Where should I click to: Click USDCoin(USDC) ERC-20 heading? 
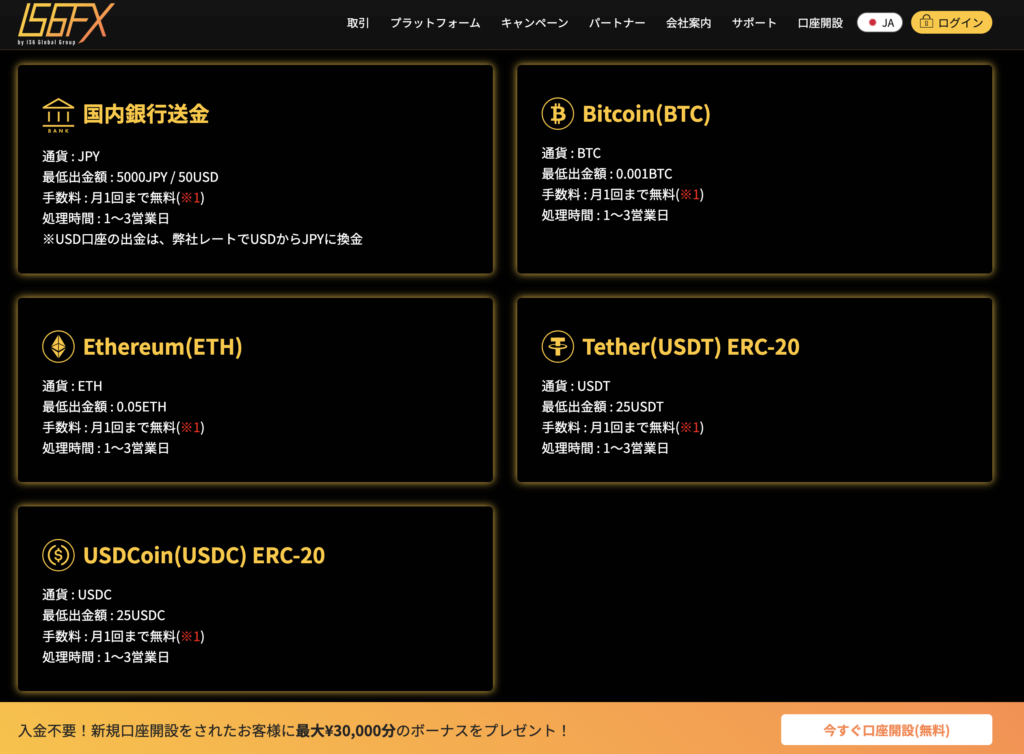click(204, 555)
